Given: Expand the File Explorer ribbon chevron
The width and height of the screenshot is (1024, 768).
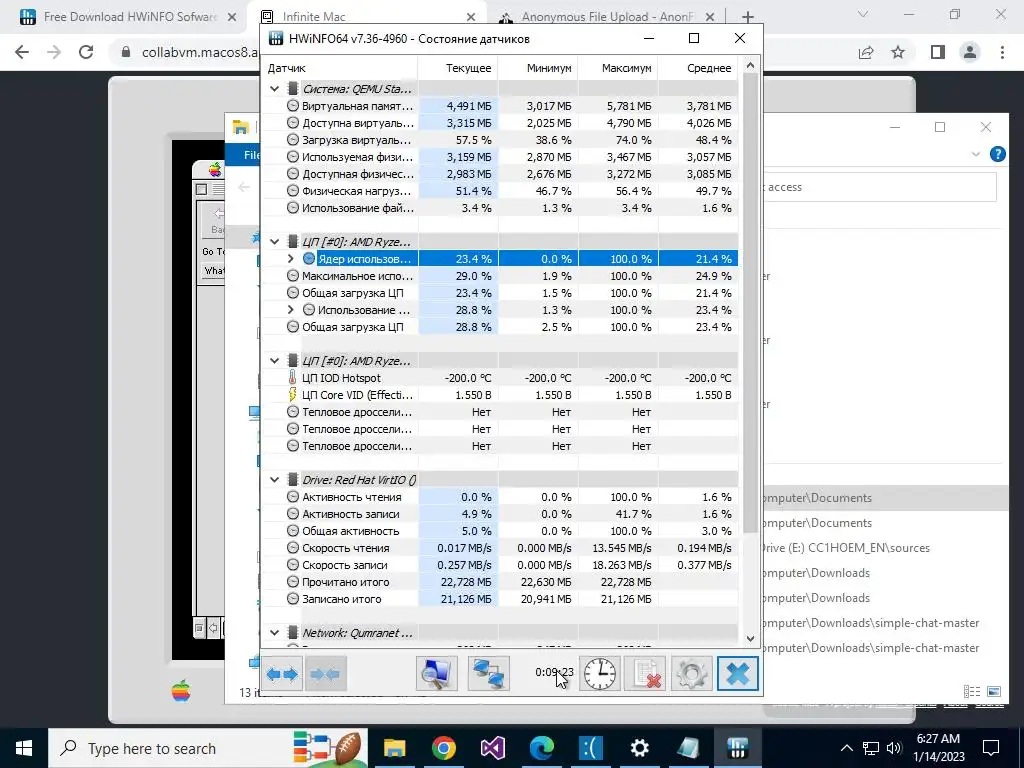Looking at the screenshot, I should click(x=976, y=154).
